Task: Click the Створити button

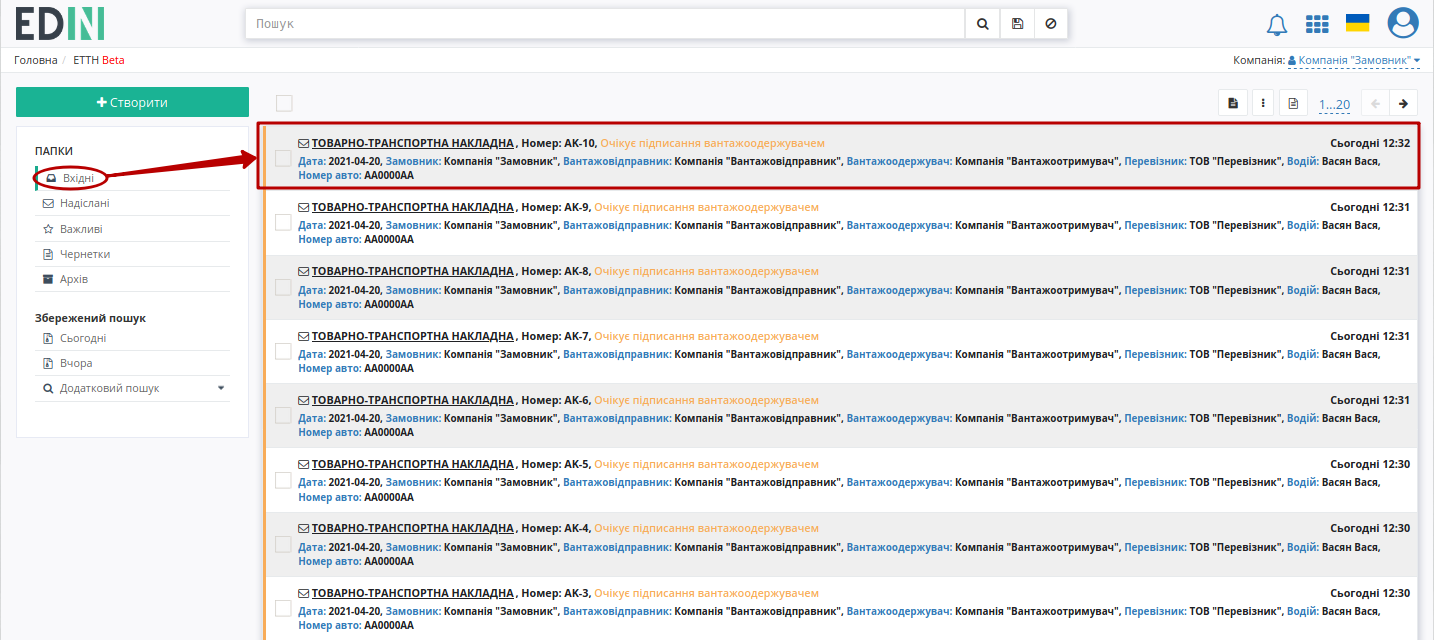Action: tap(132, 102)
